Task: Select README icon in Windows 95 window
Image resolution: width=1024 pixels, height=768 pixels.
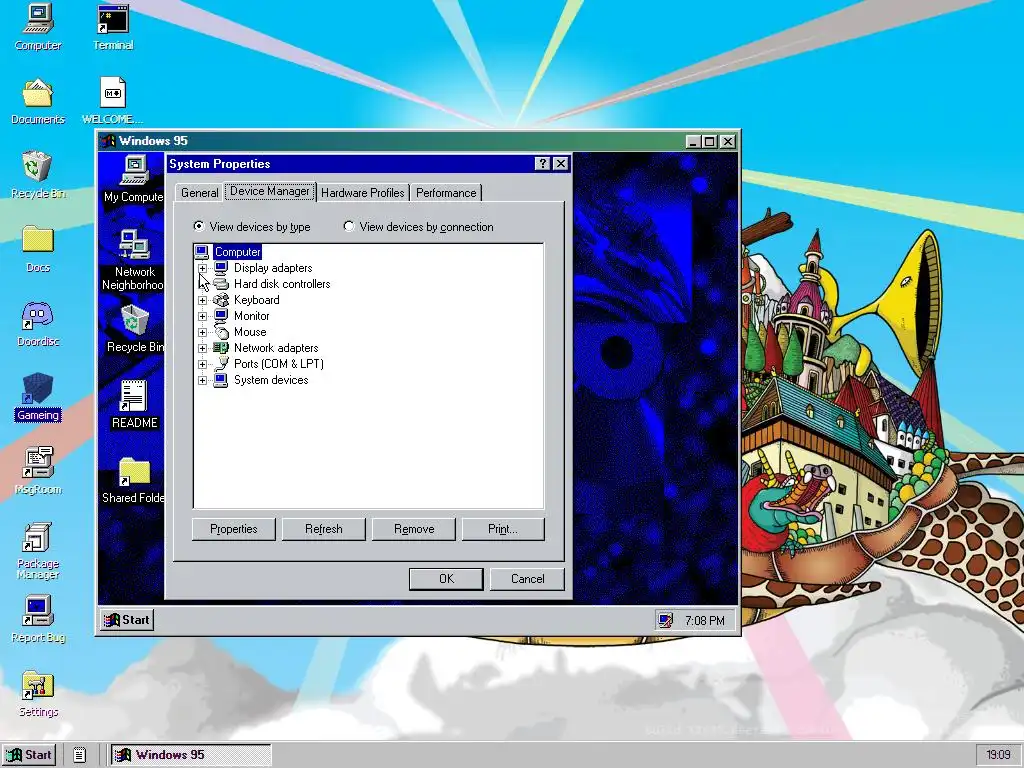Action: click(x=133, y=396)
